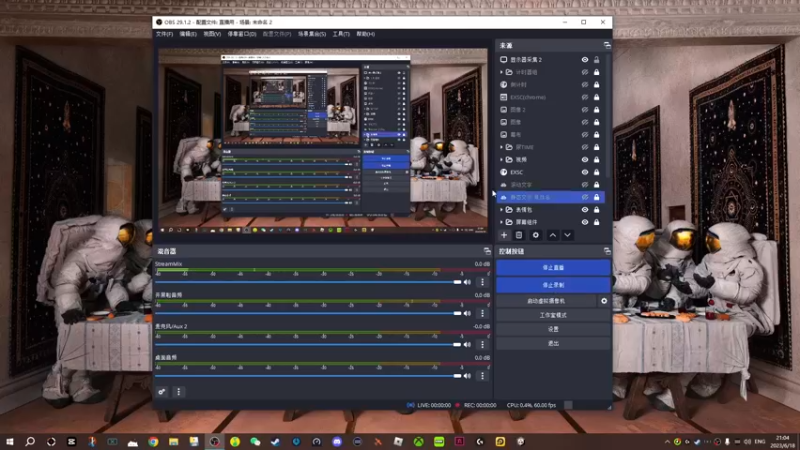Move selected source up
Viewport: 800px width, 450px height.
(x=553, y=235)
